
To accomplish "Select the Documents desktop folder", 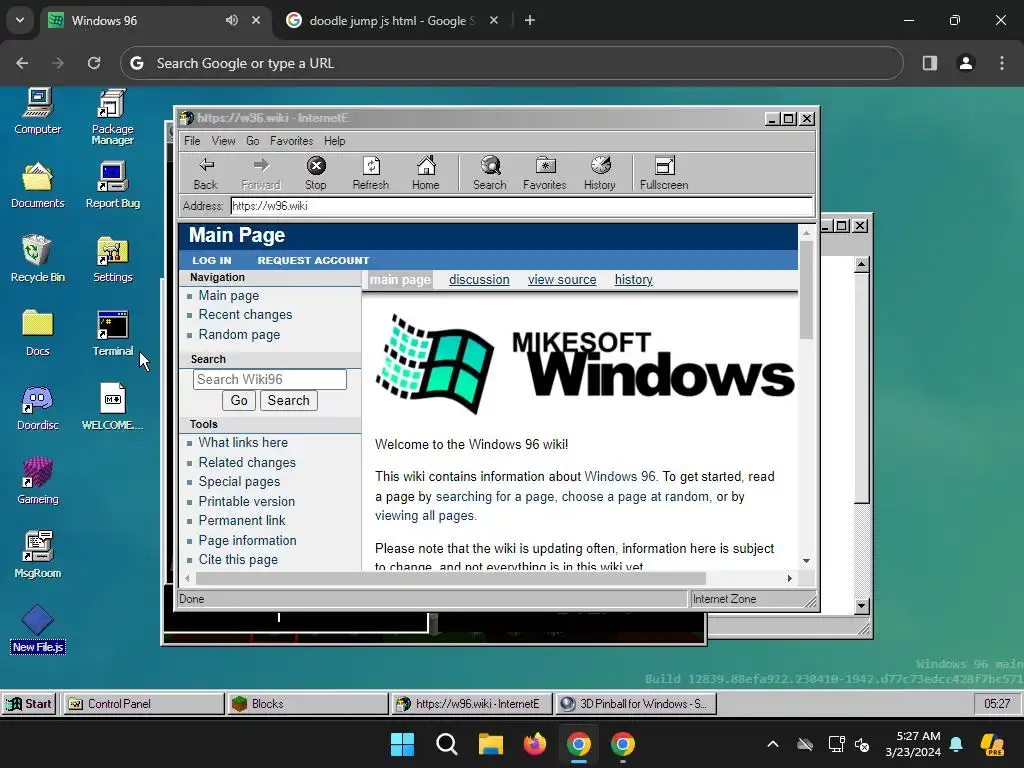I will pos(38,185).
